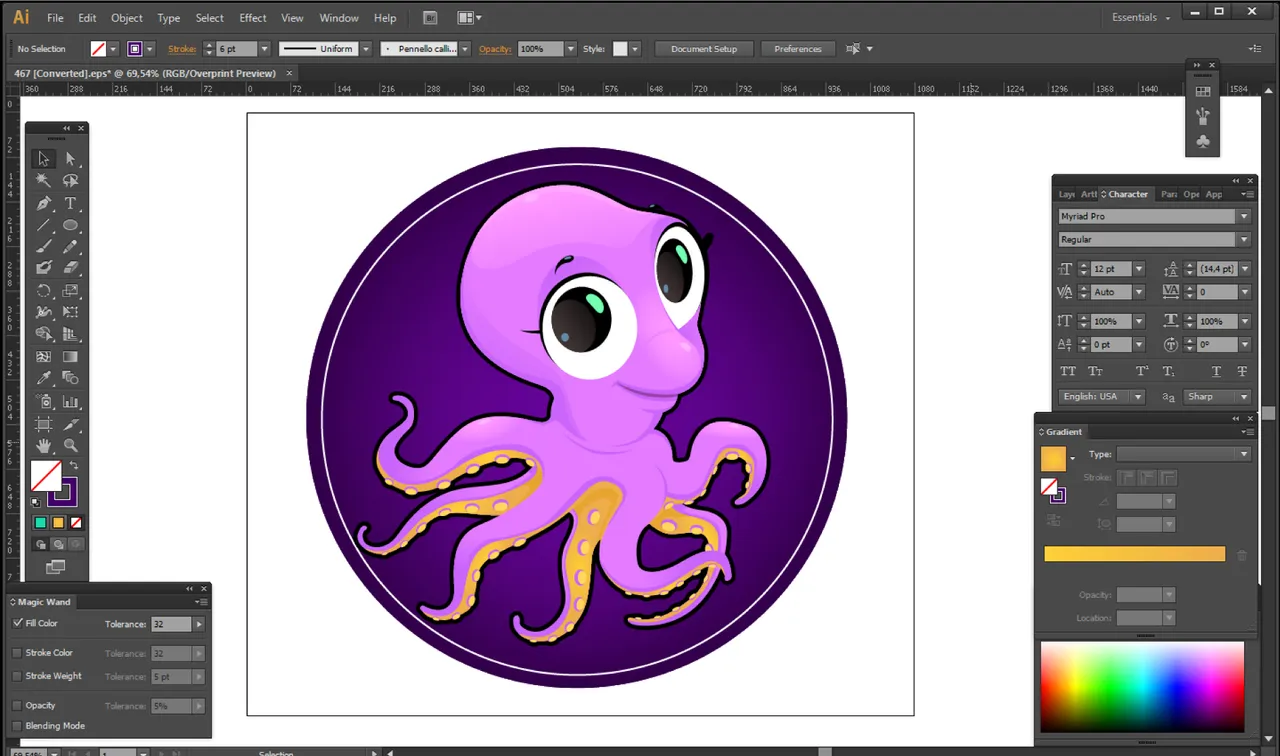Activate the Rotate tool
Screen dimensions: 1280x756
click(x=43, y=291)
